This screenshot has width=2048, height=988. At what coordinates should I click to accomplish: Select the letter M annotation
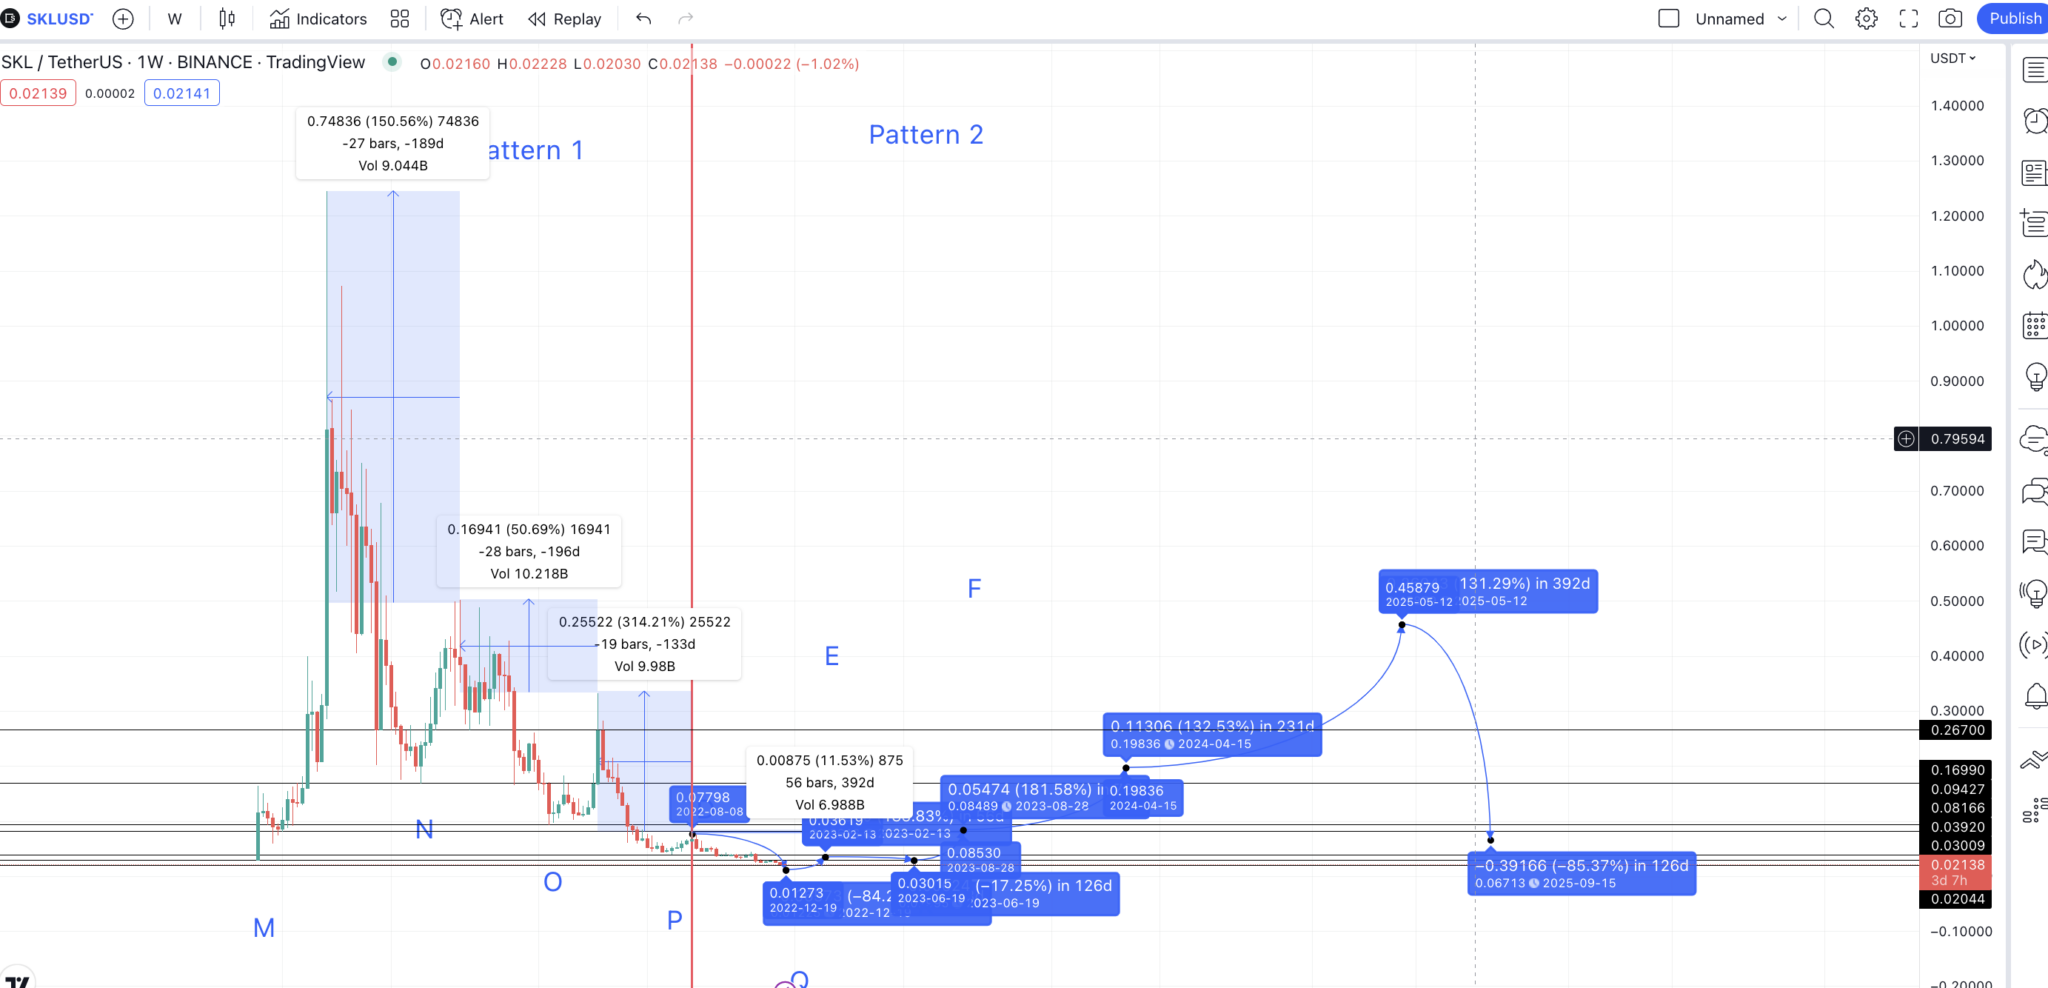coord(264,928)
